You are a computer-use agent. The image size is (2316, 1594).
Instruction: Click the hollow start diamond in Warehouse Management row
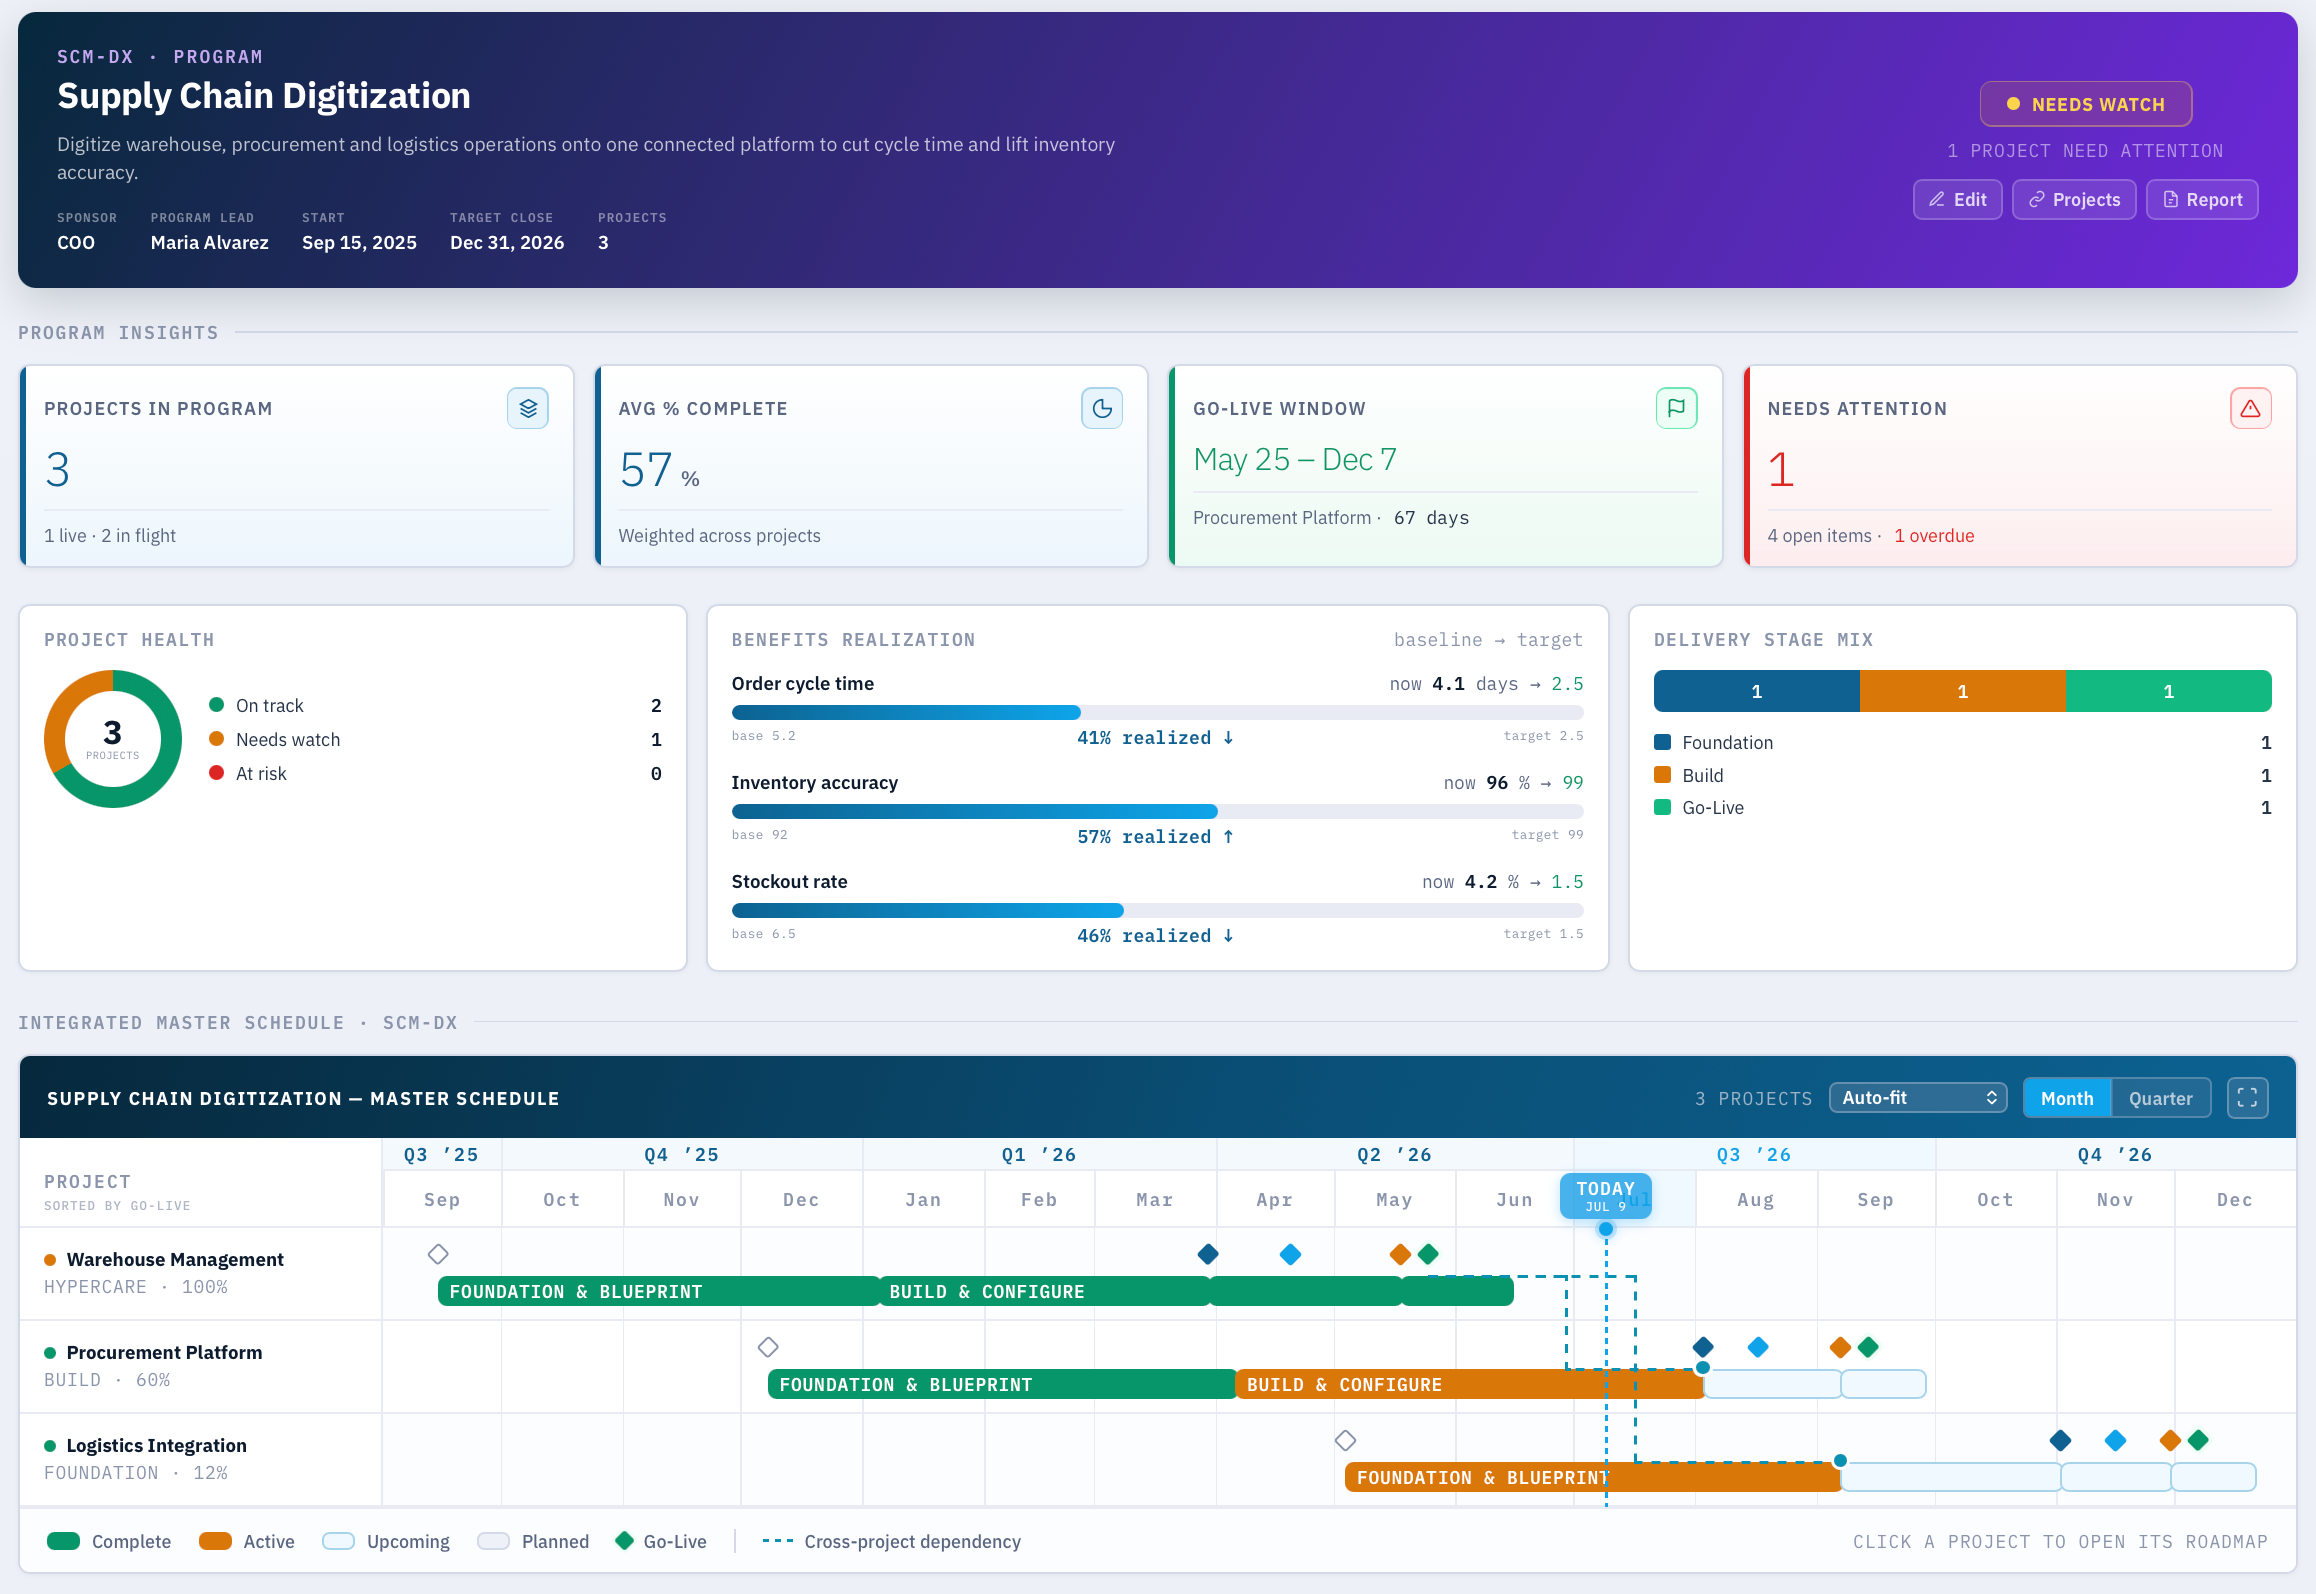click(x=438, y=1254)
